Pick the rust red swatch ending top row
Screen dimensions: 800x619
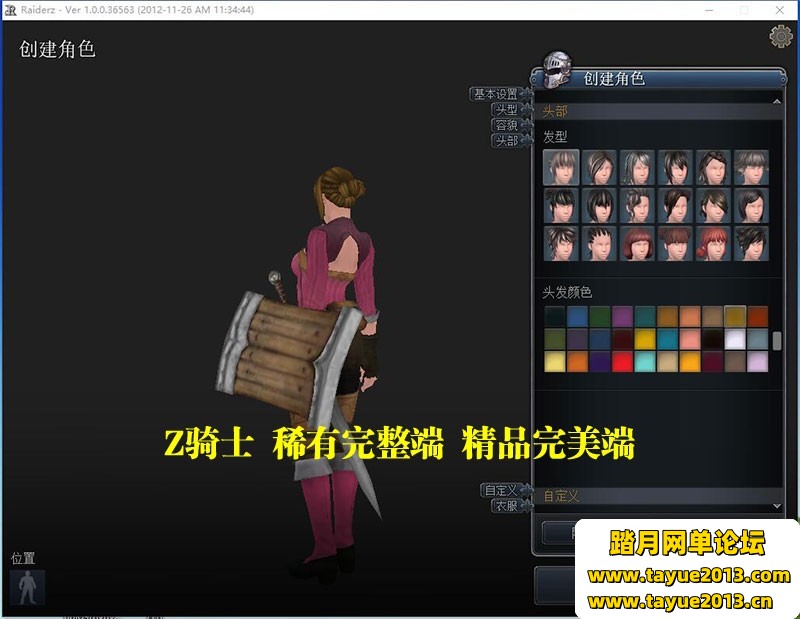(x=758, y=316)
